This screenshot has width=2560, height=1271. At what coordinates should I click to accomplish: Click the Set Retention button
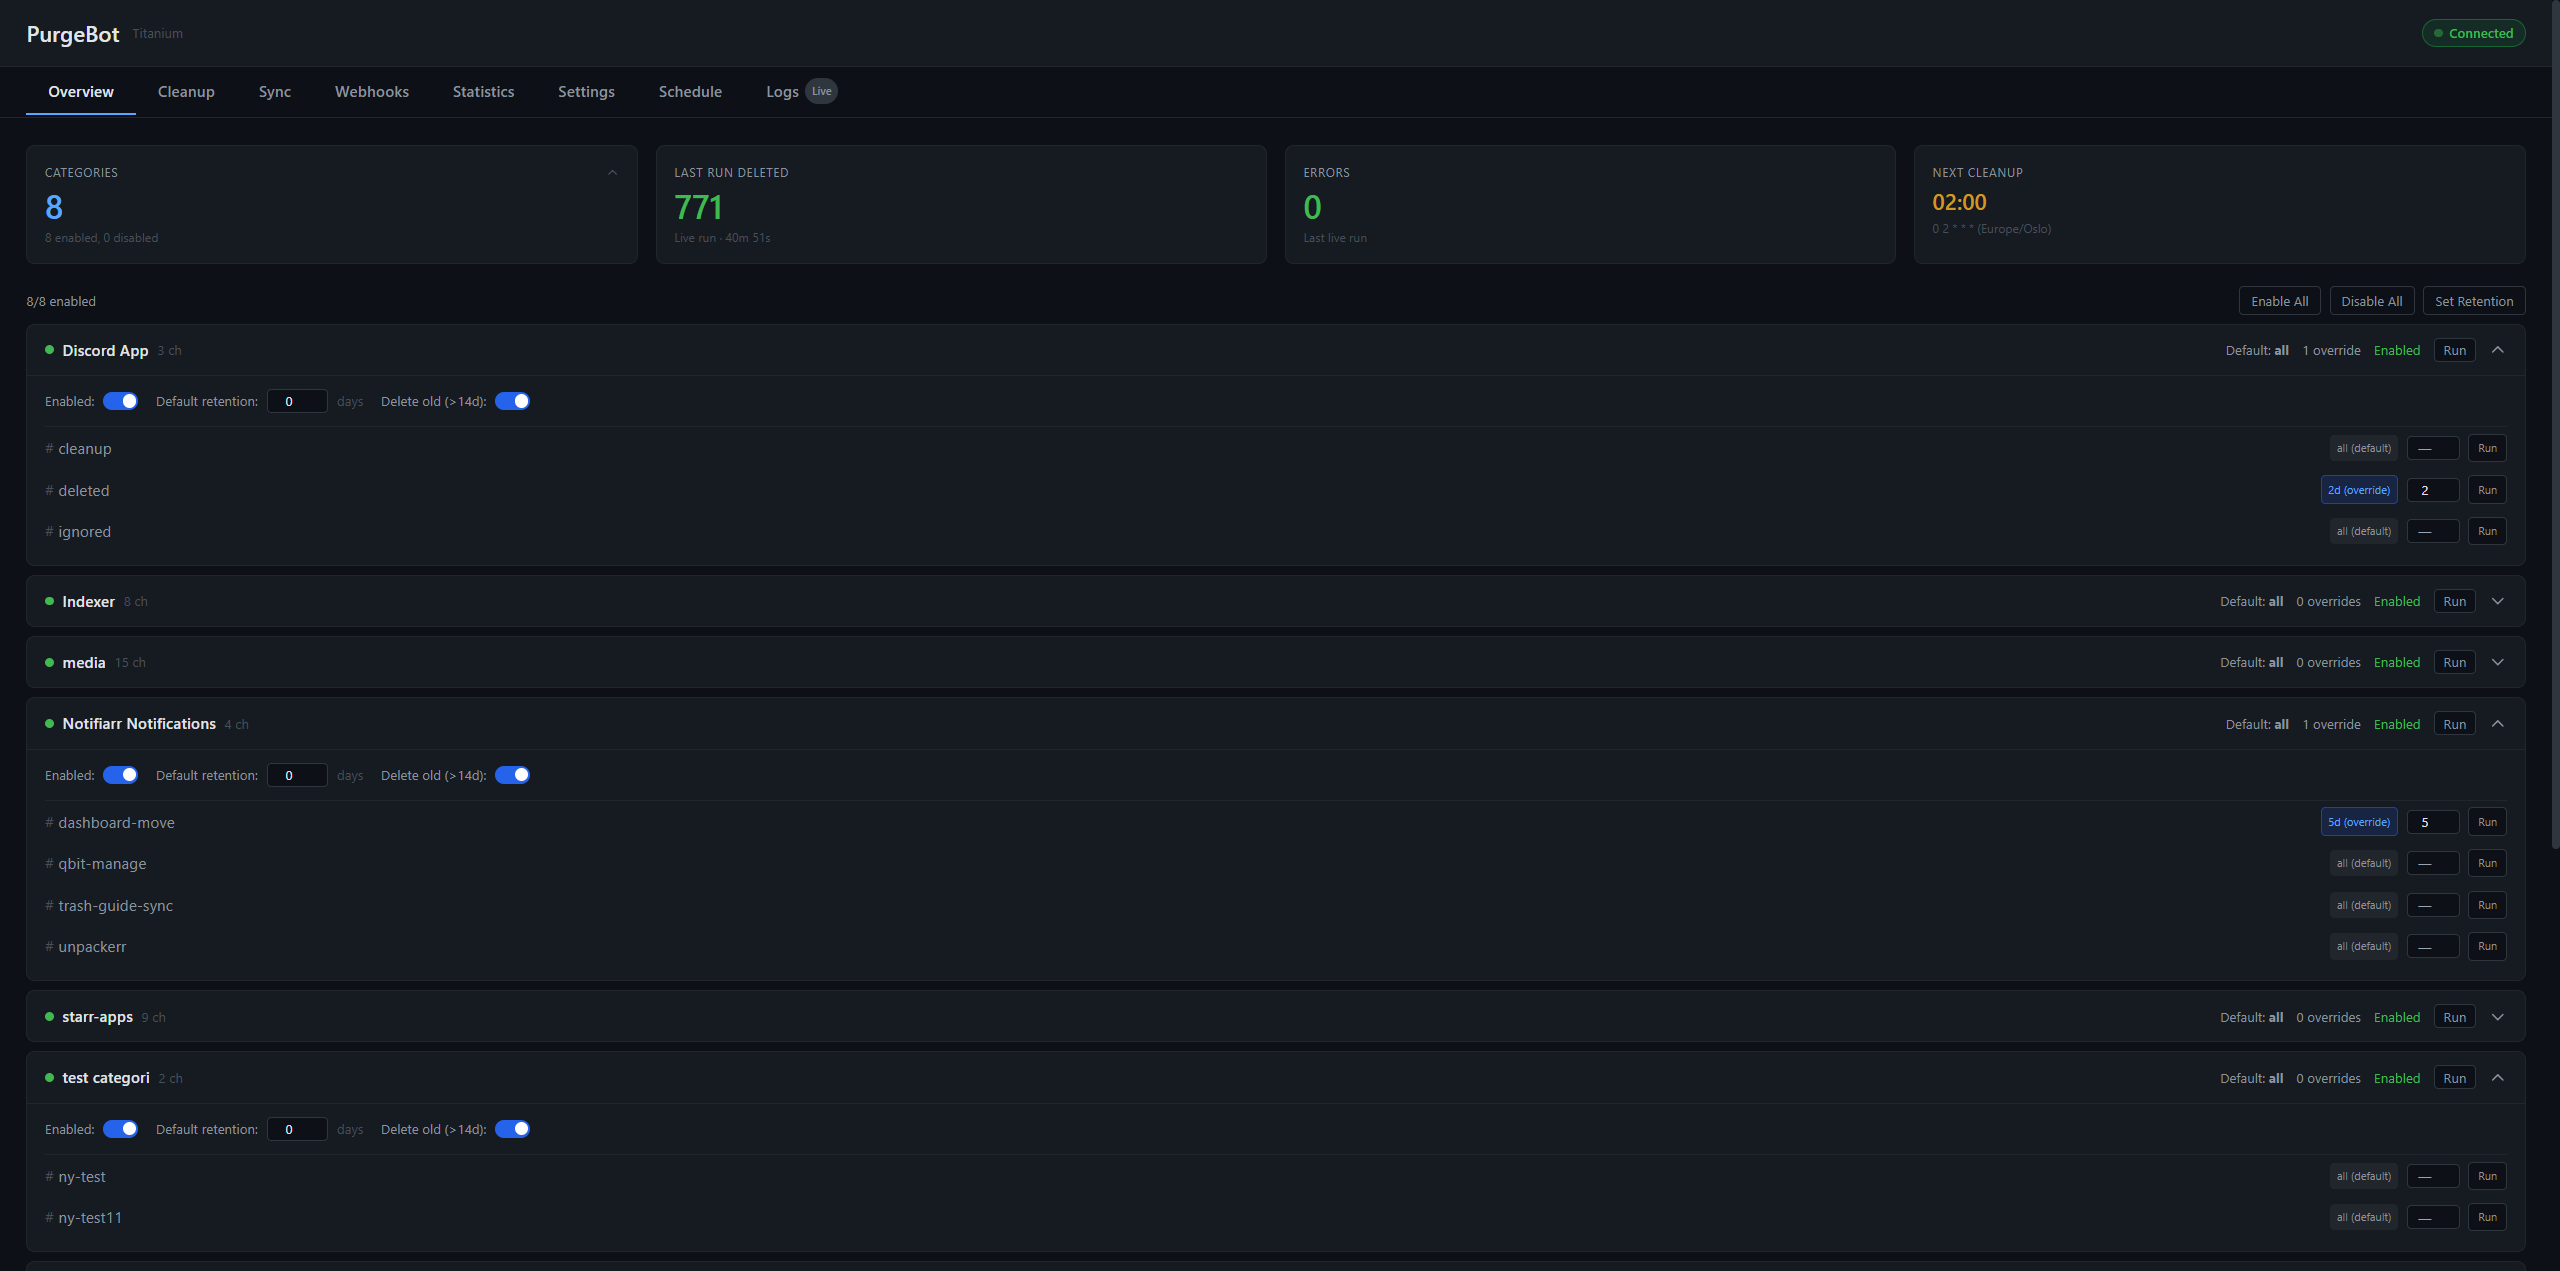pos(2473,301)
